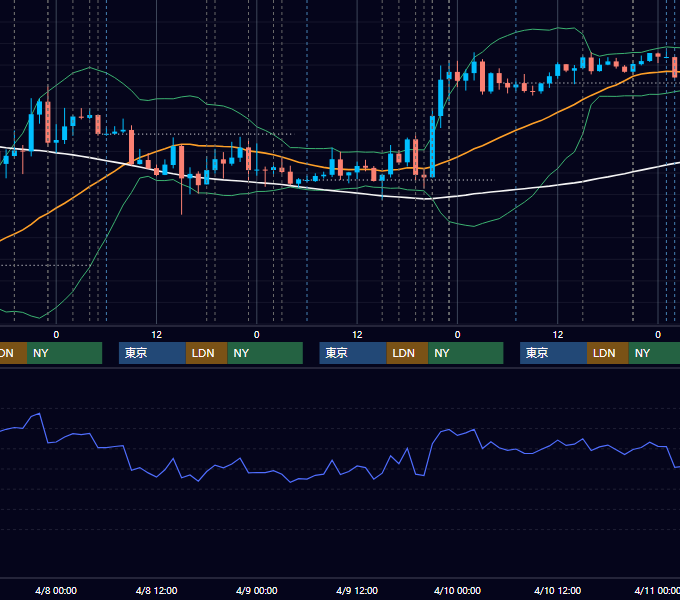680x600 pixels.
Task: Select the 東京 session block on 4/9
Action: (353, 353)
